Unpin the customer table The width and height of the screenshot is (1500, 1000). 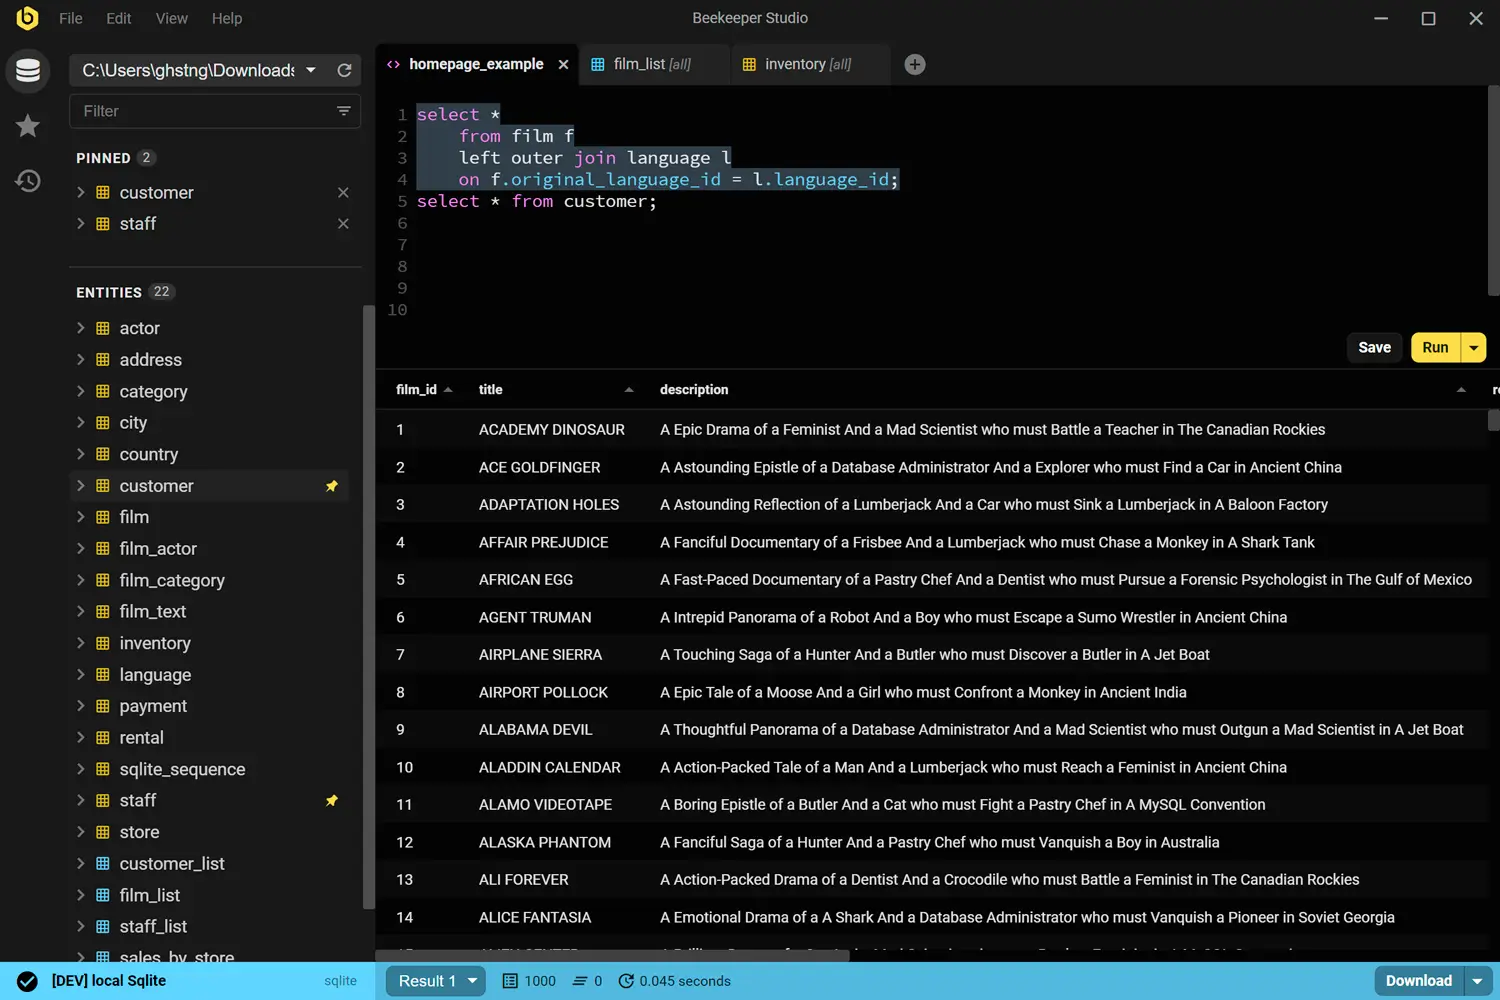343,192
